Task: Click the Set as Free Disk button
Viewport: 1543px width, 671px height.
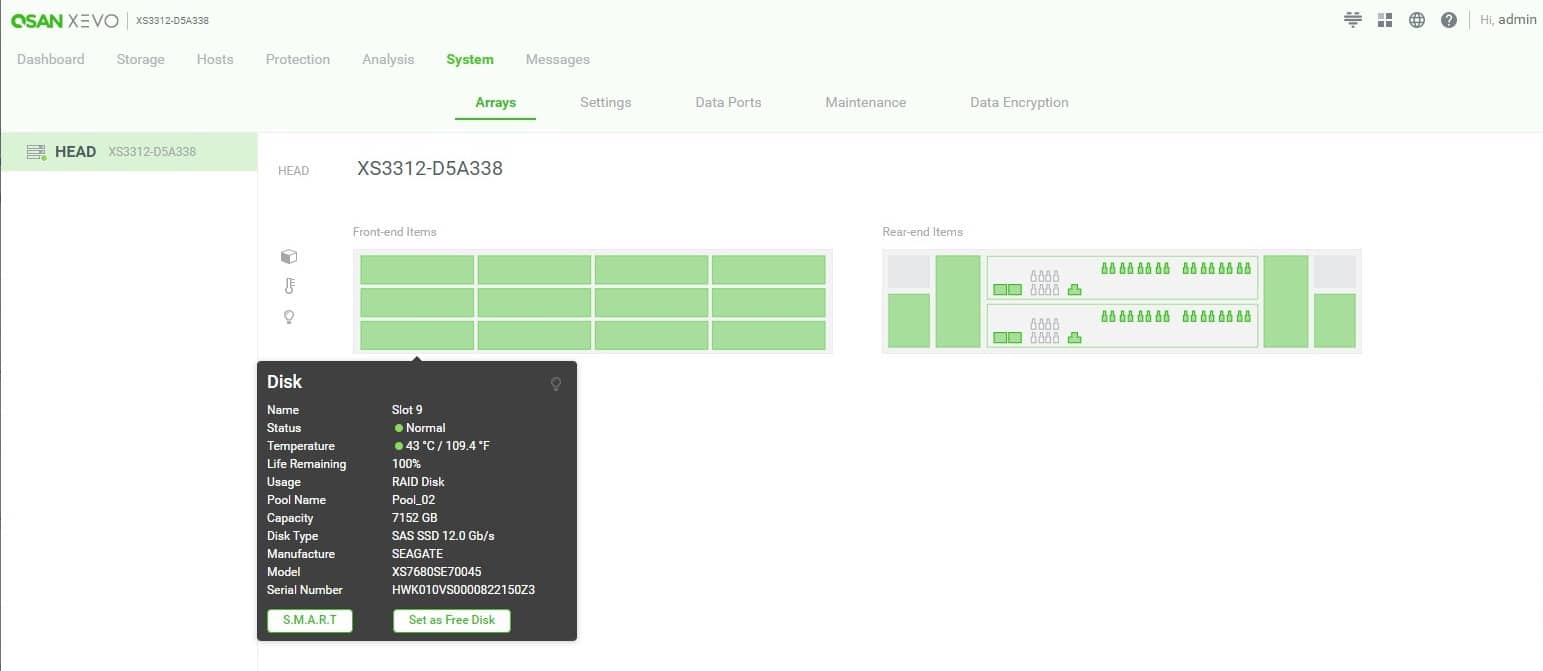Action: (452, 620)
